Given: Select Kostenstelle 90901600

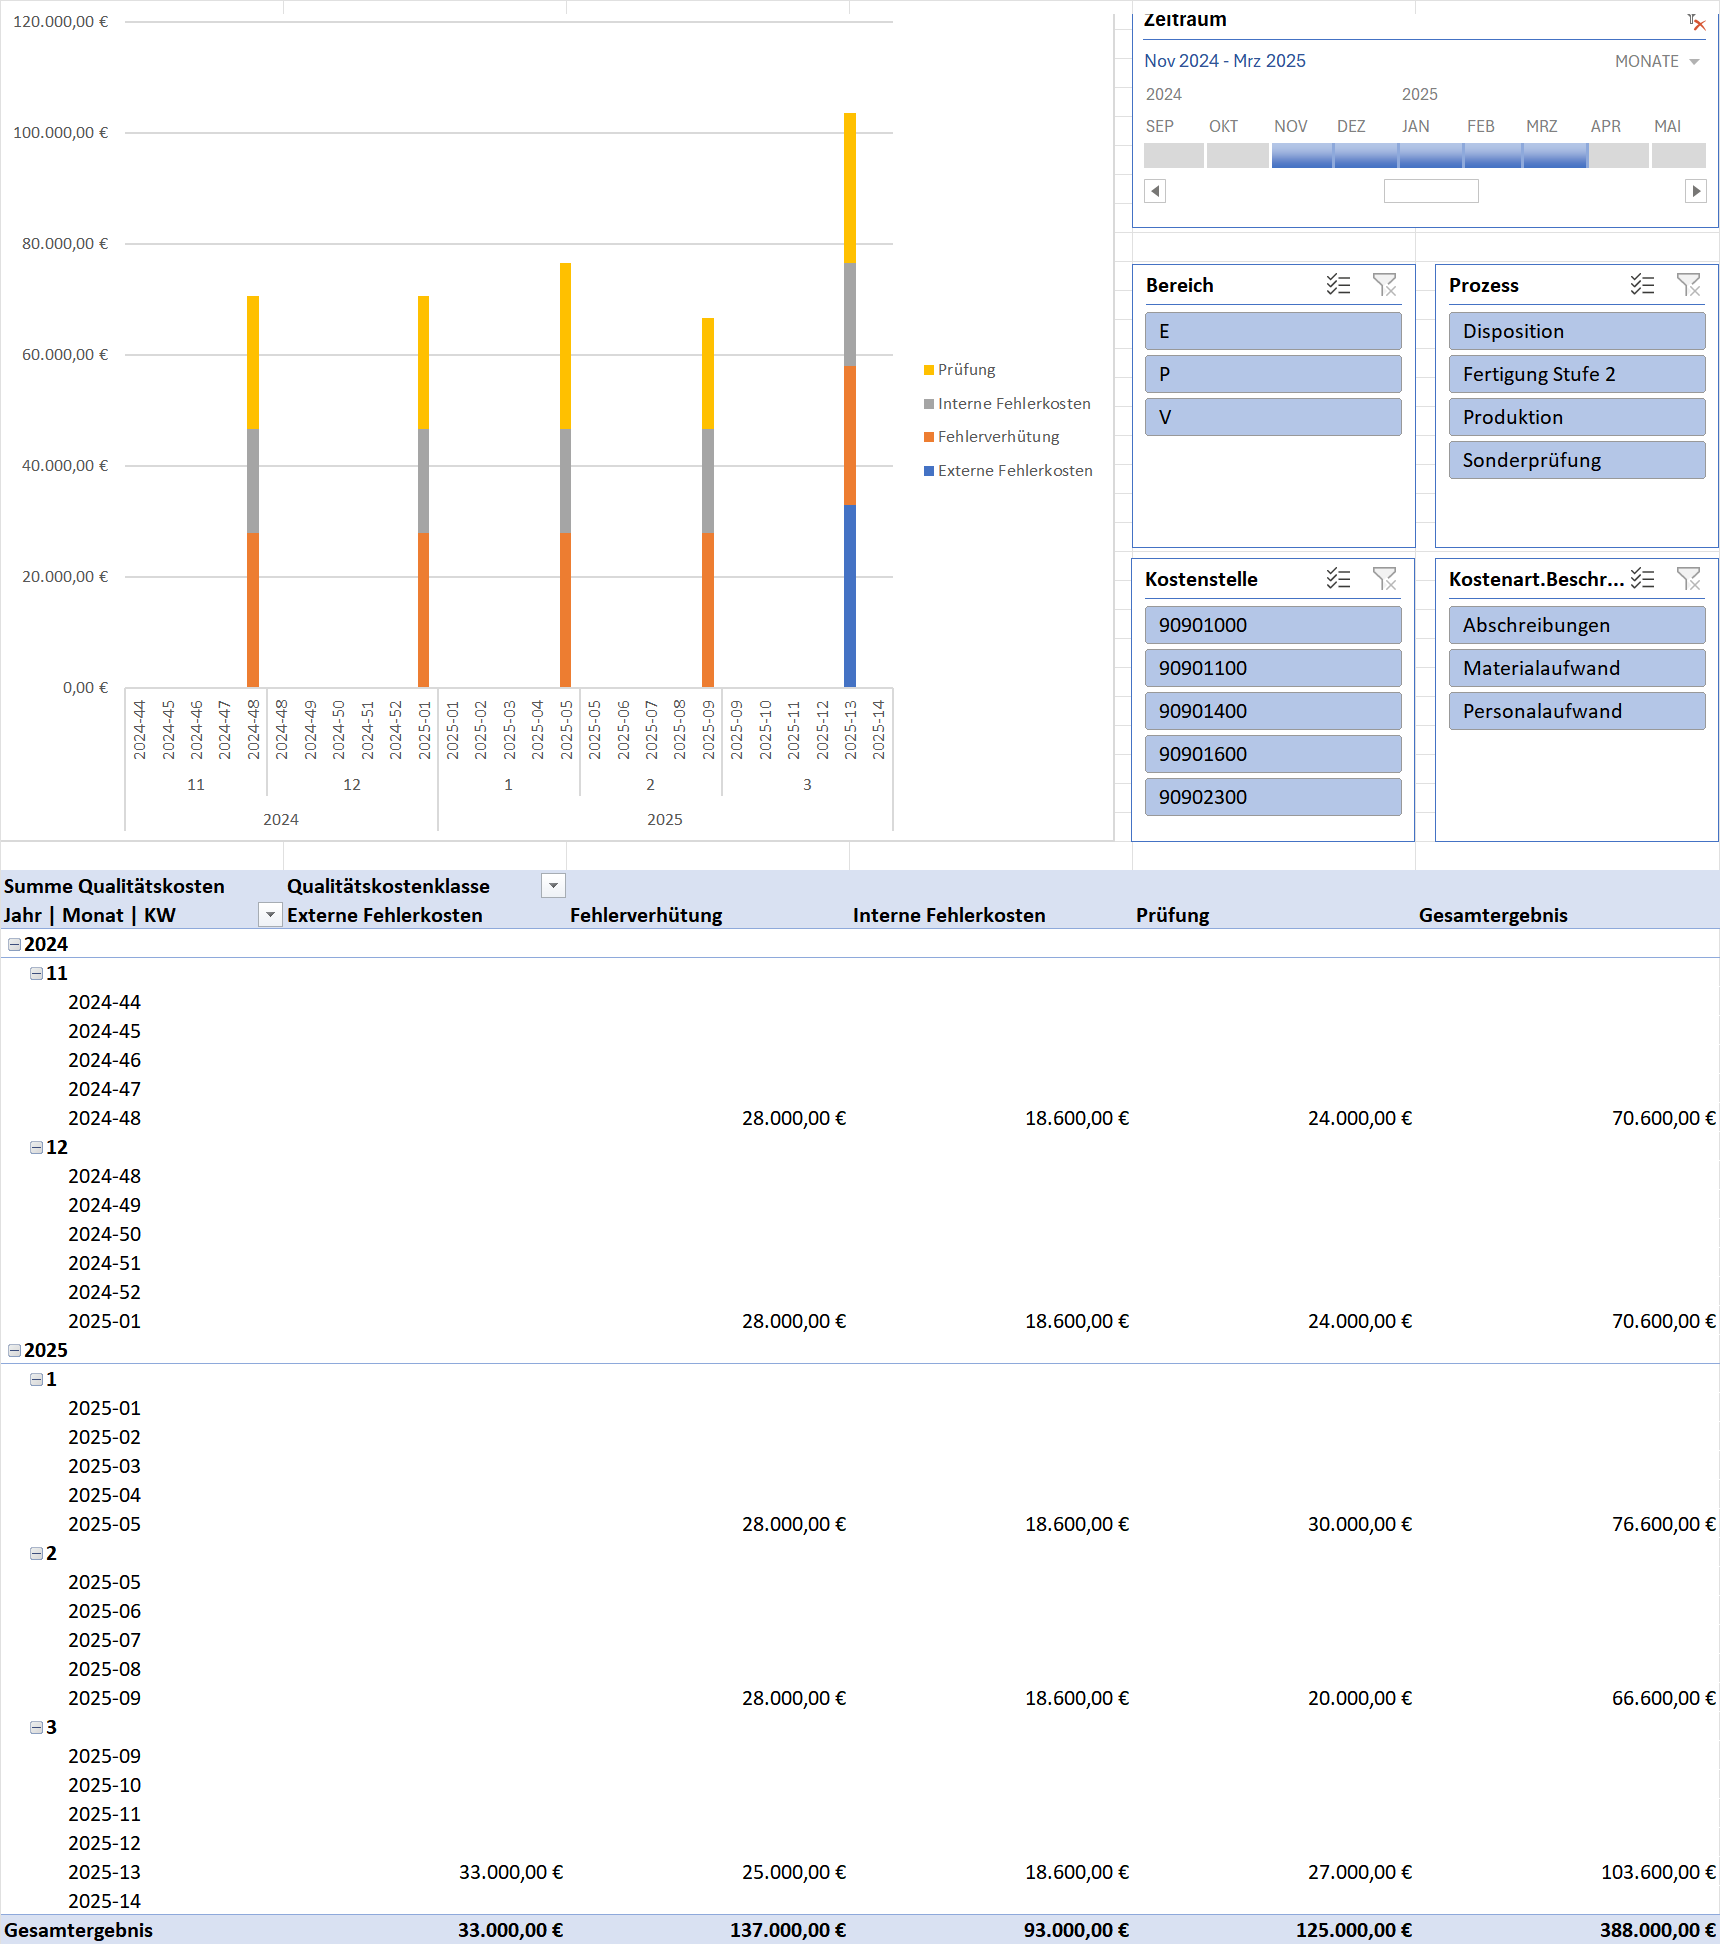Looking at the screenshot, I should coord(1273,754).
